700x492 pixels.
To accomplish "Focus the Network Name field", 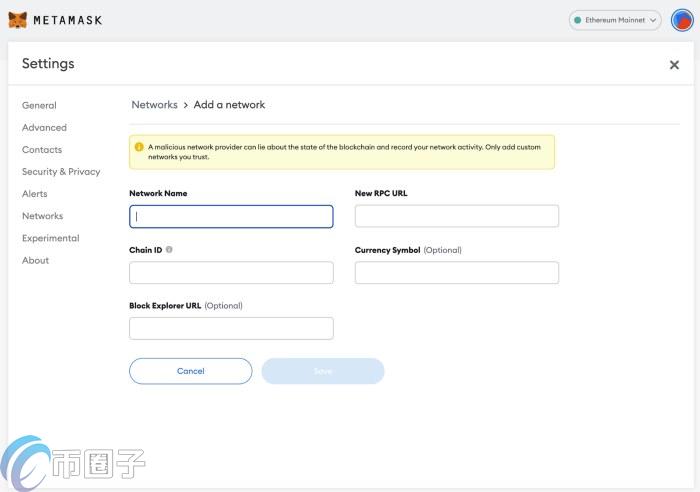I will coord(231,217).
